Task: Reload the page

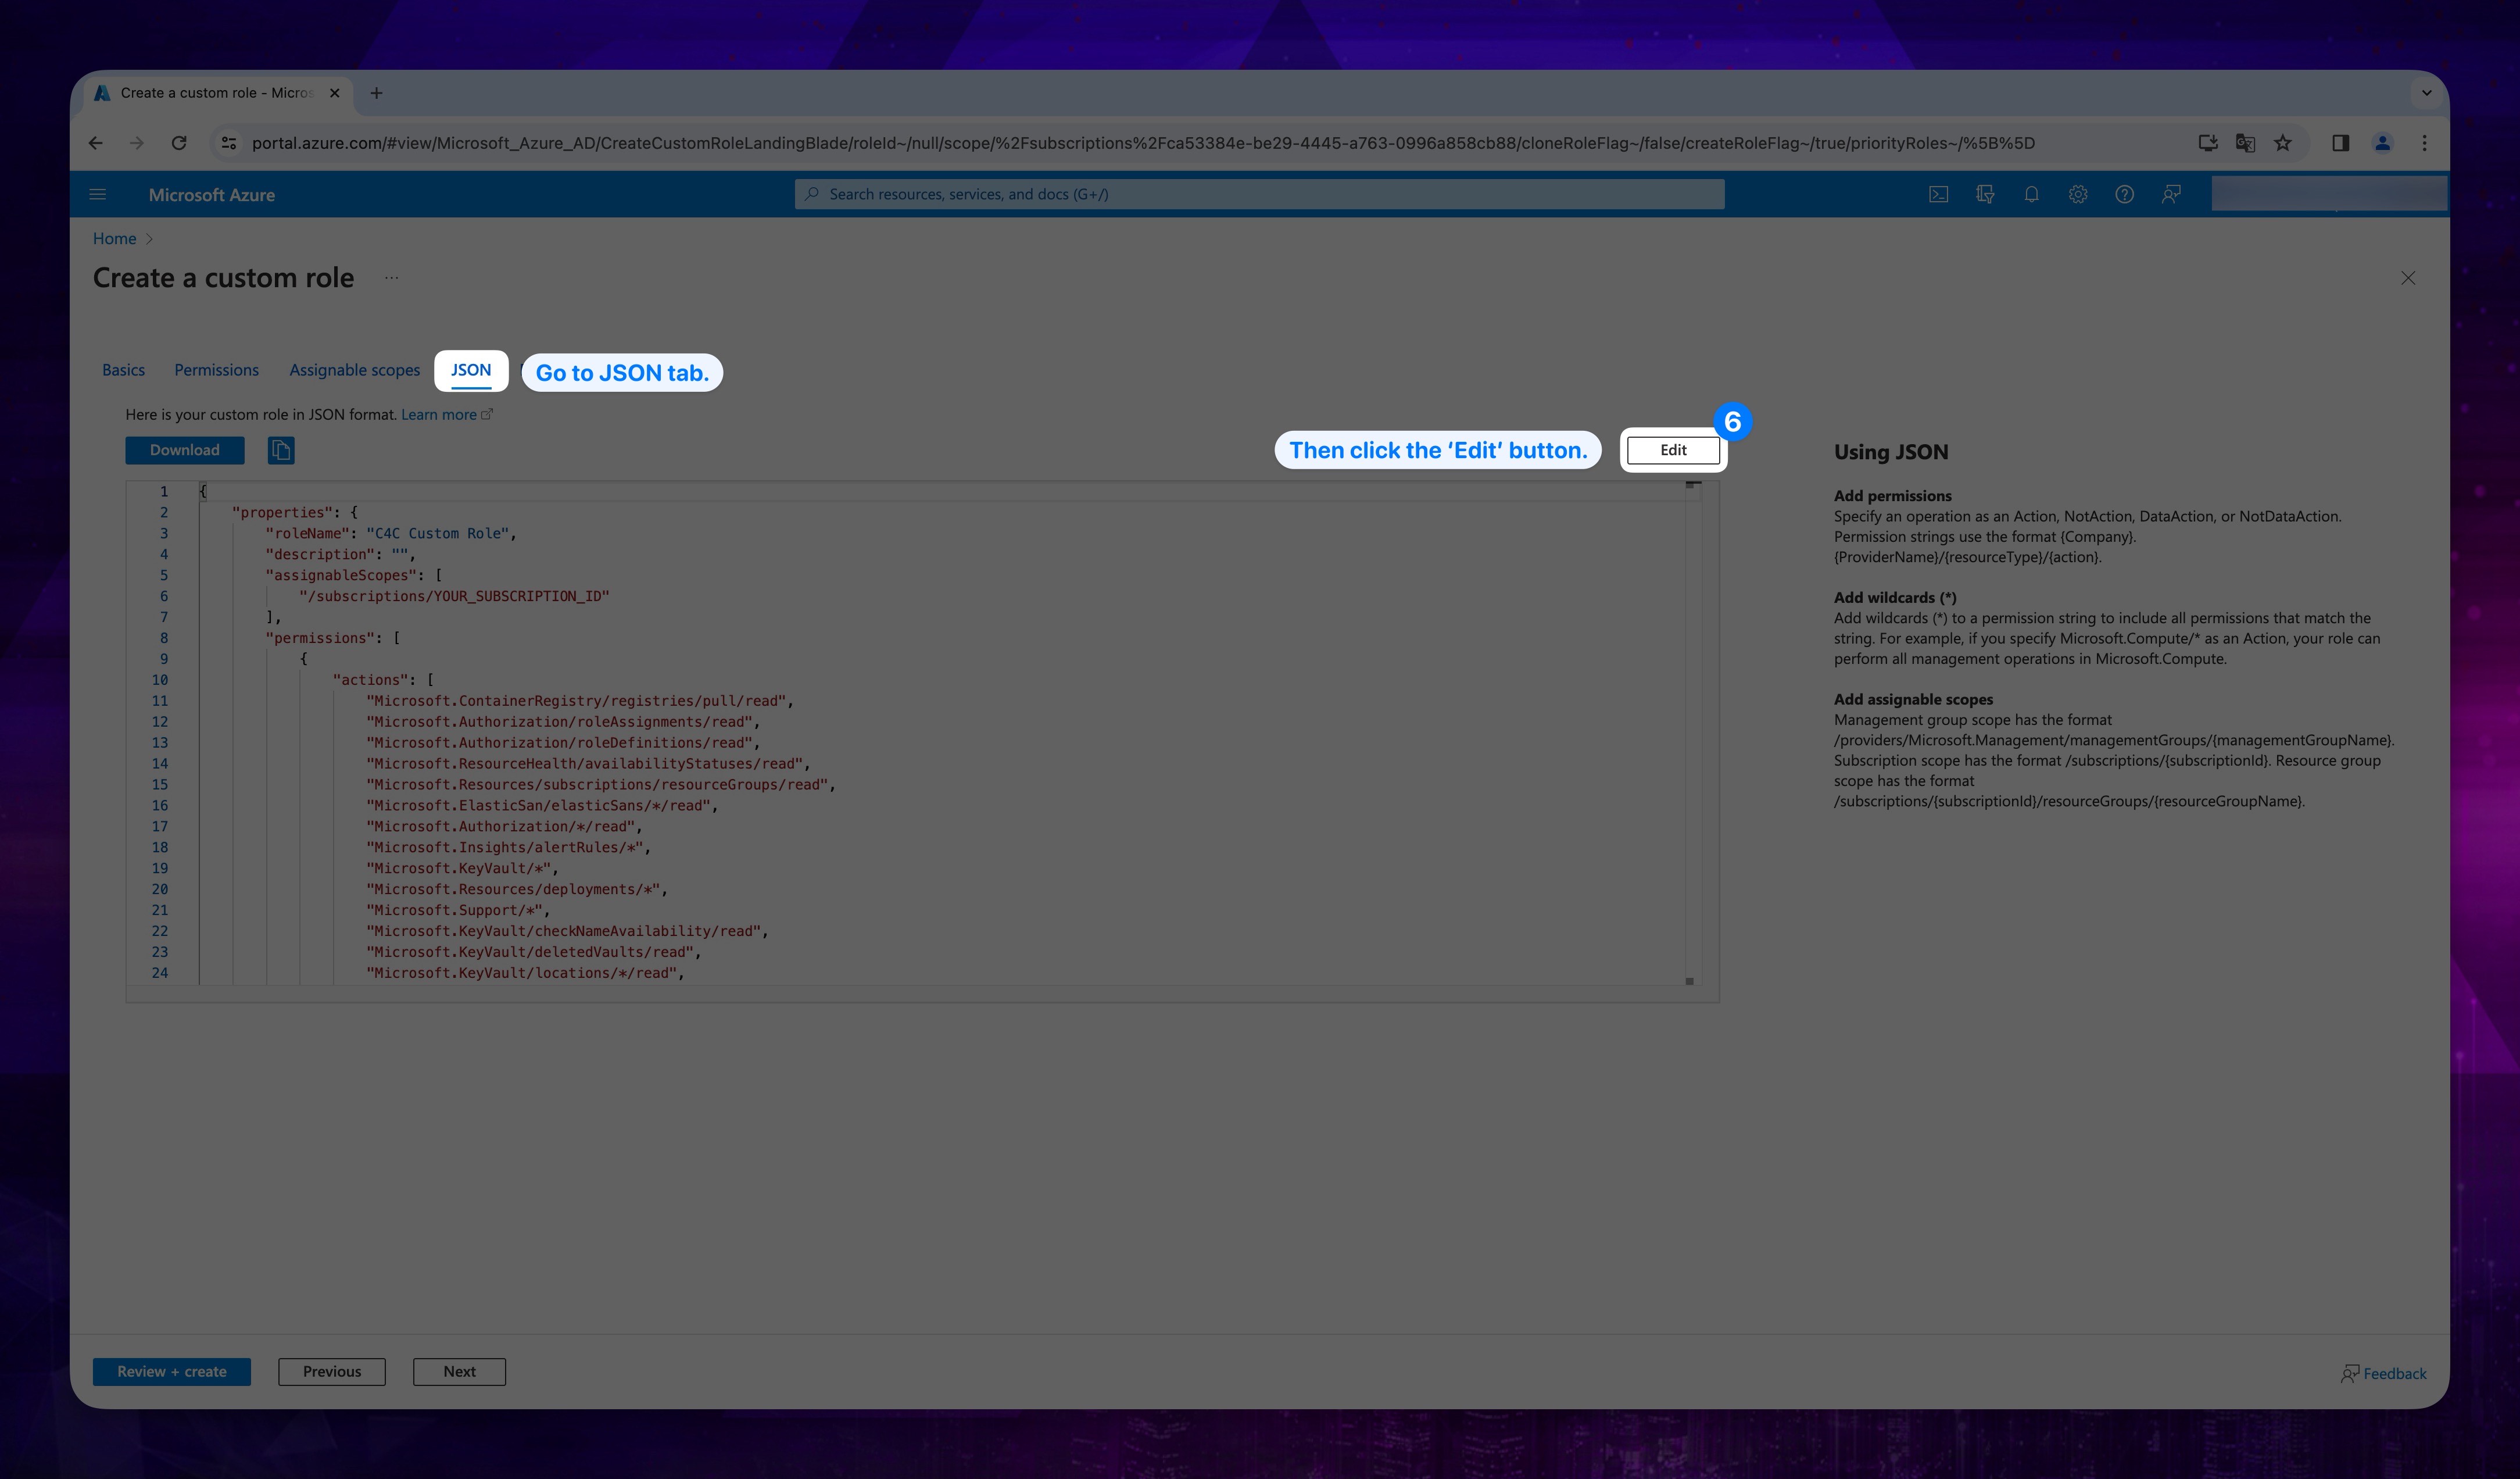Action: pyautogui.click(x=179, y=143)
